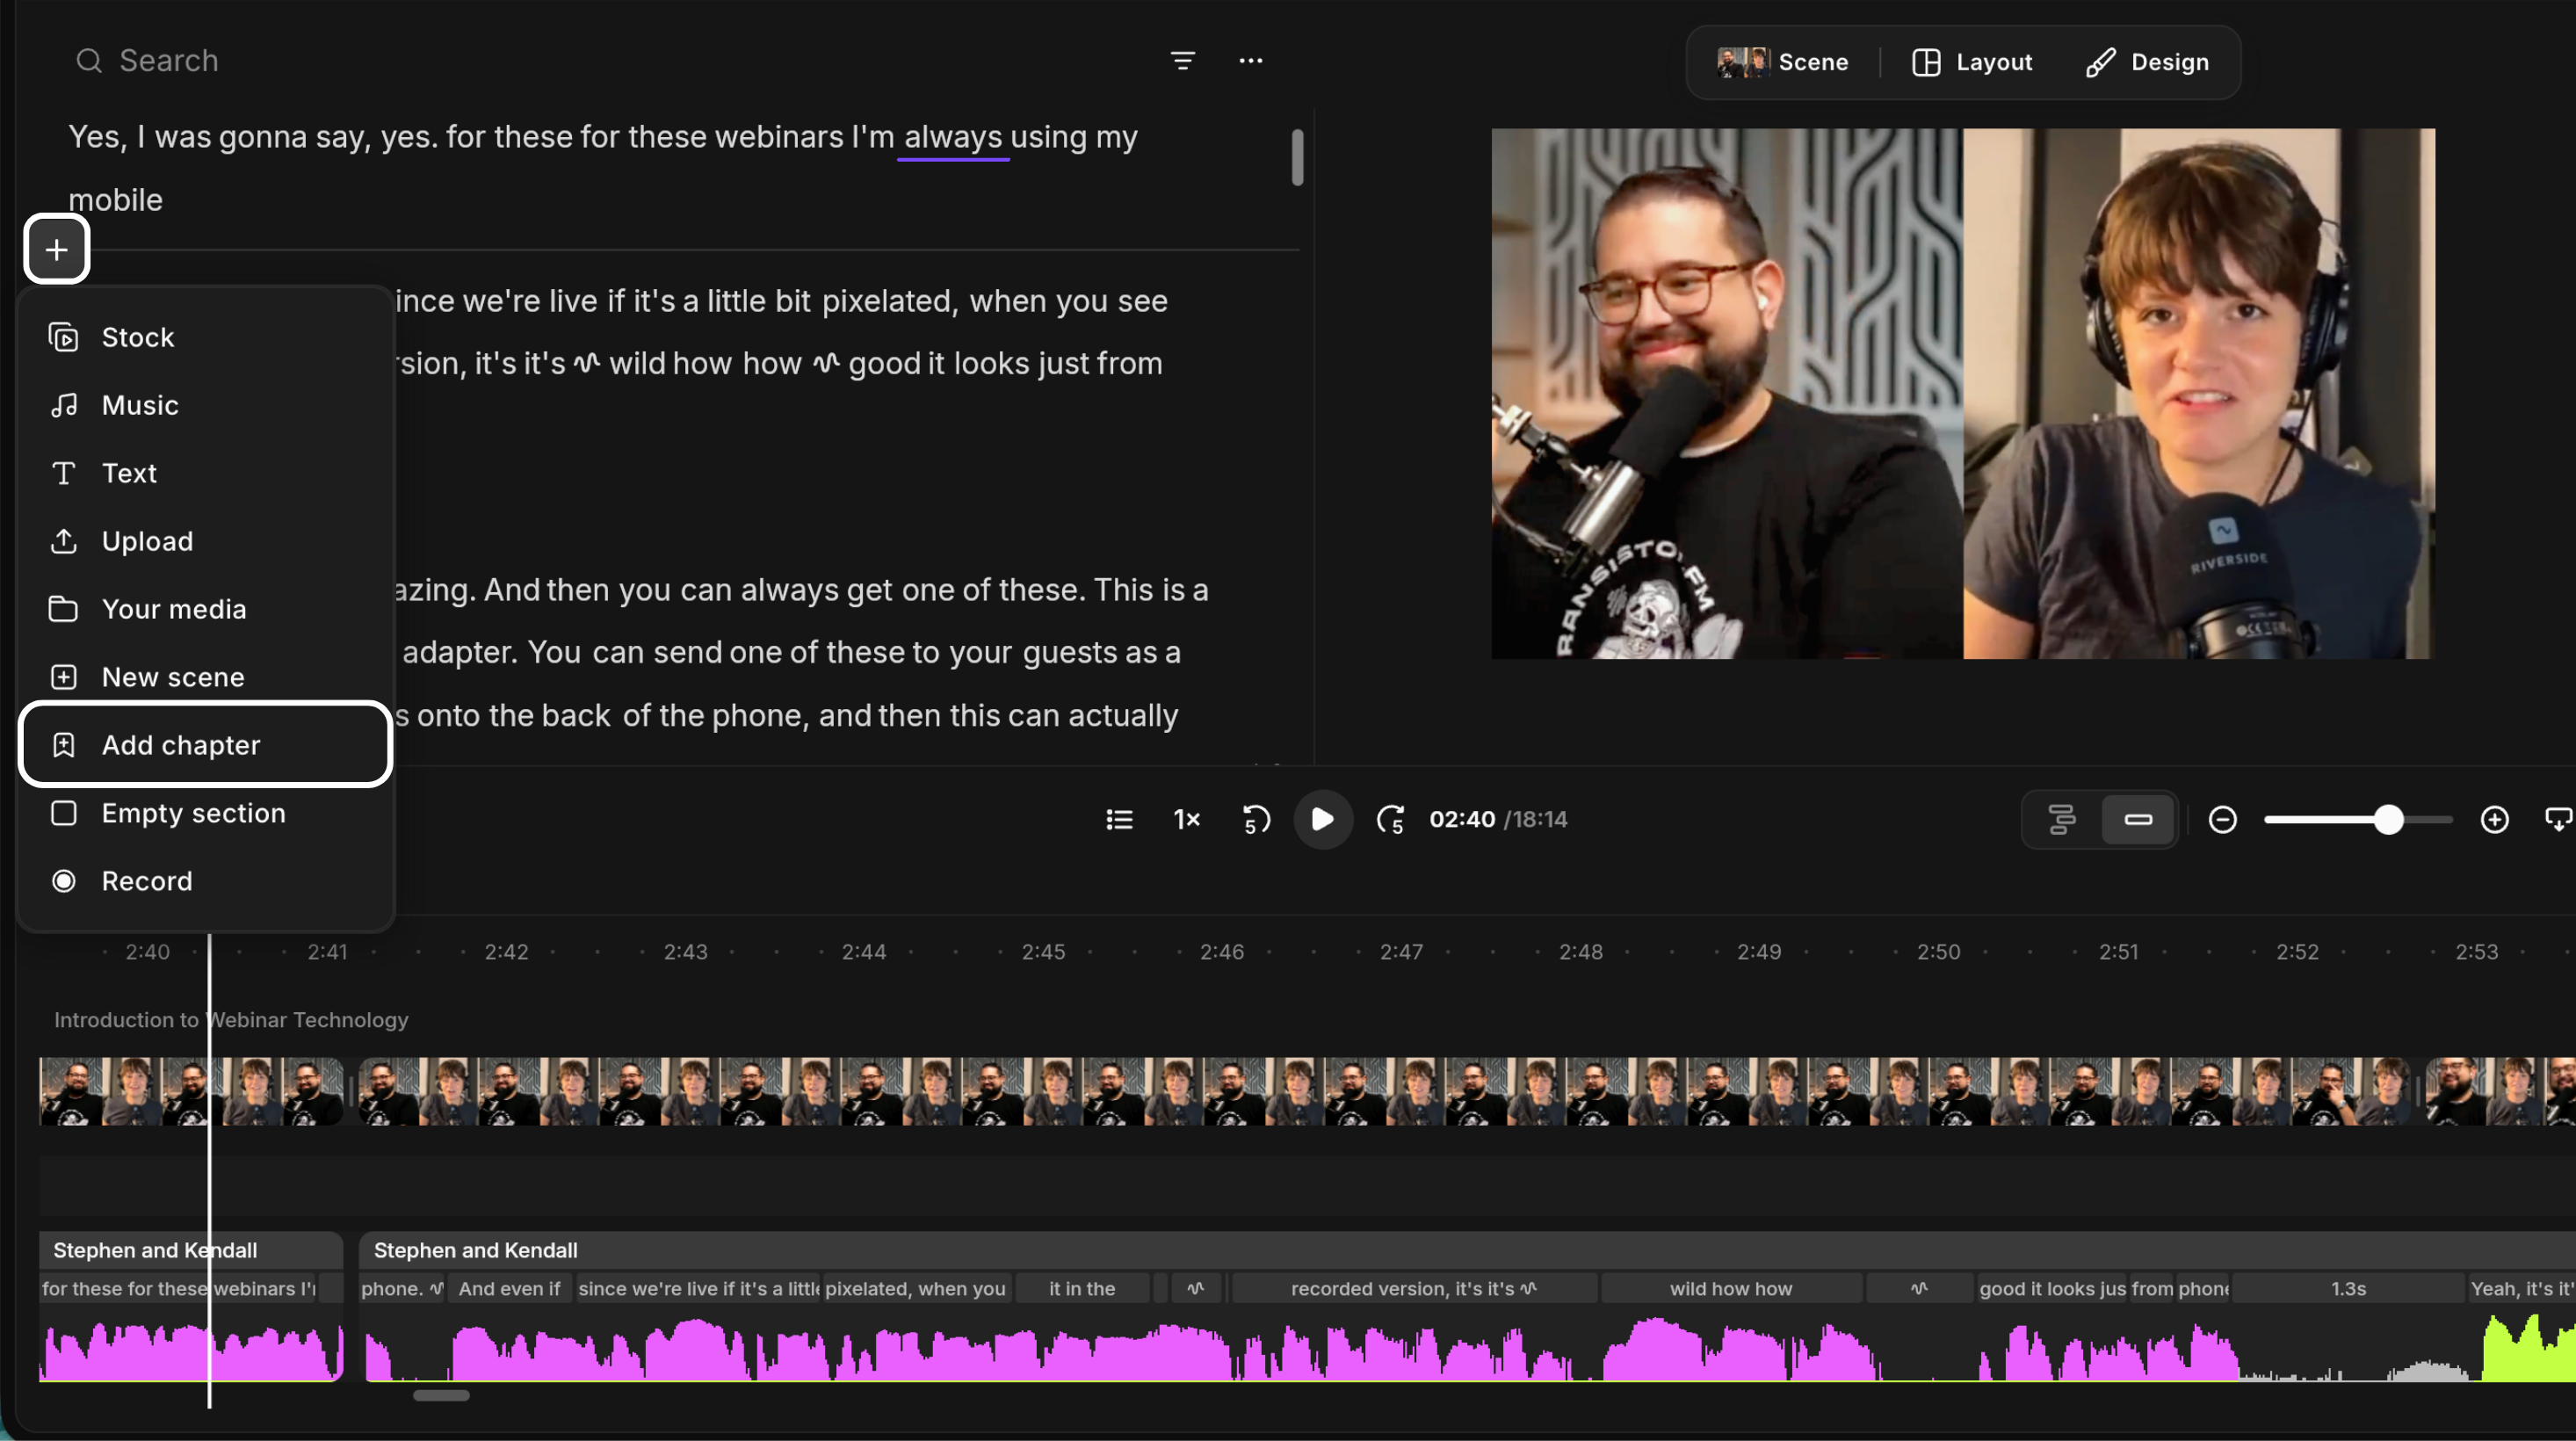The width and height of the screenshot is (2576, 1441).
Task: Click the timeline zoom slider handle
Action: point(2389,820)
